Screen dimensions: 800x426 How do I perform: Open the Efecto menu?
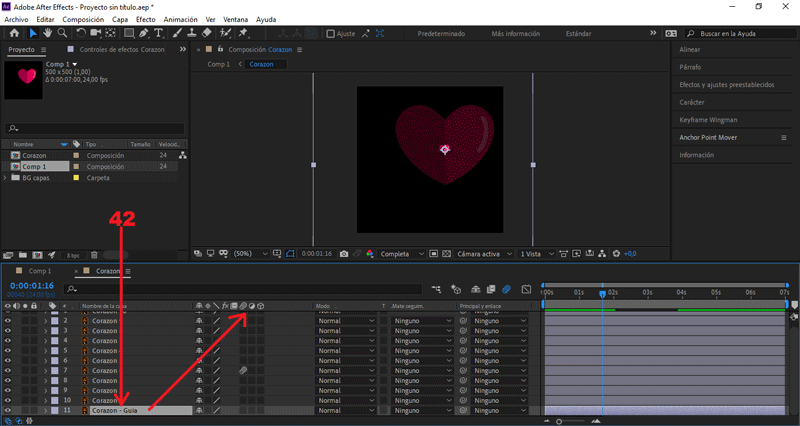(145, 19)
